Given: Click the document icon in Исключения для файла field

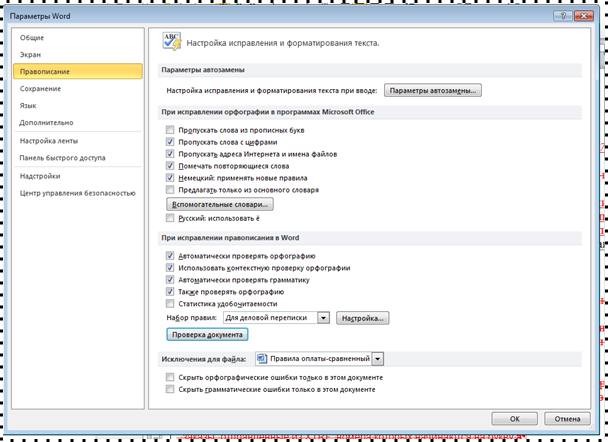Looking at the screenshot, I should [x=263, y=358].
